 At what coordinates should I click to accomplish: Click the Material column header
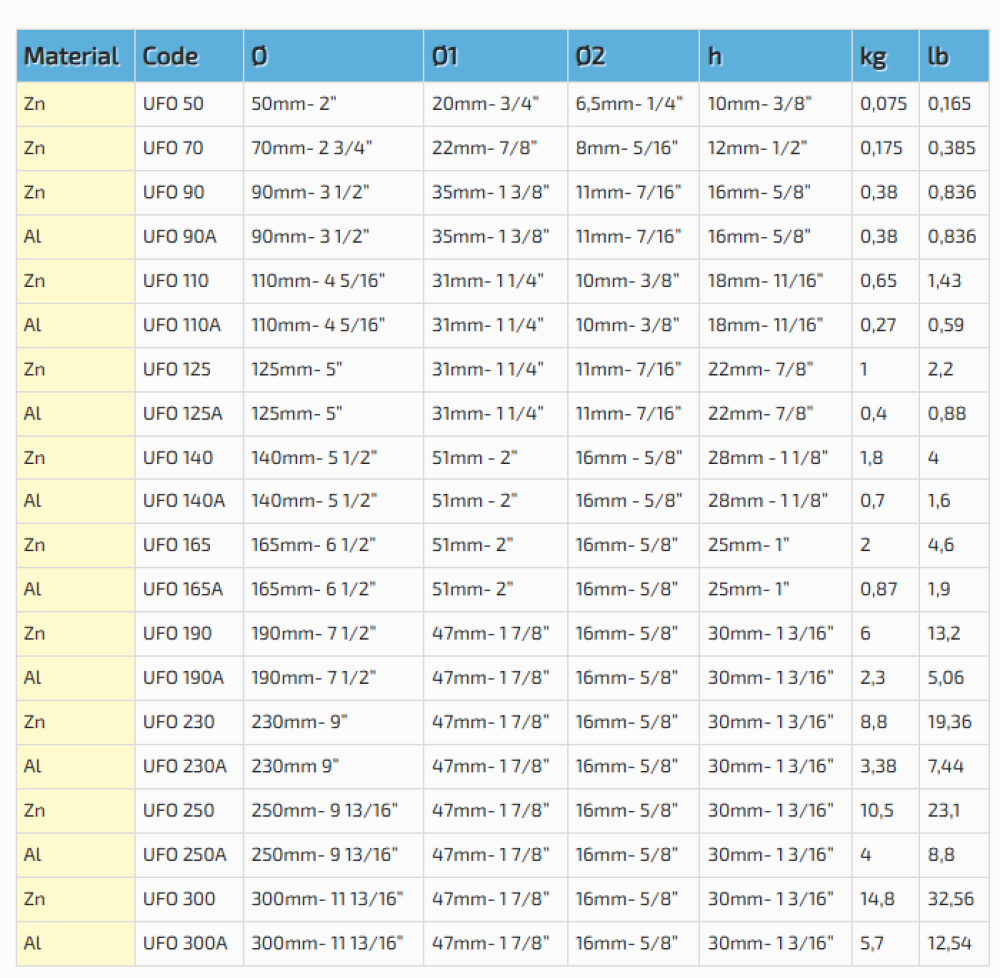(x=72, y=56)
